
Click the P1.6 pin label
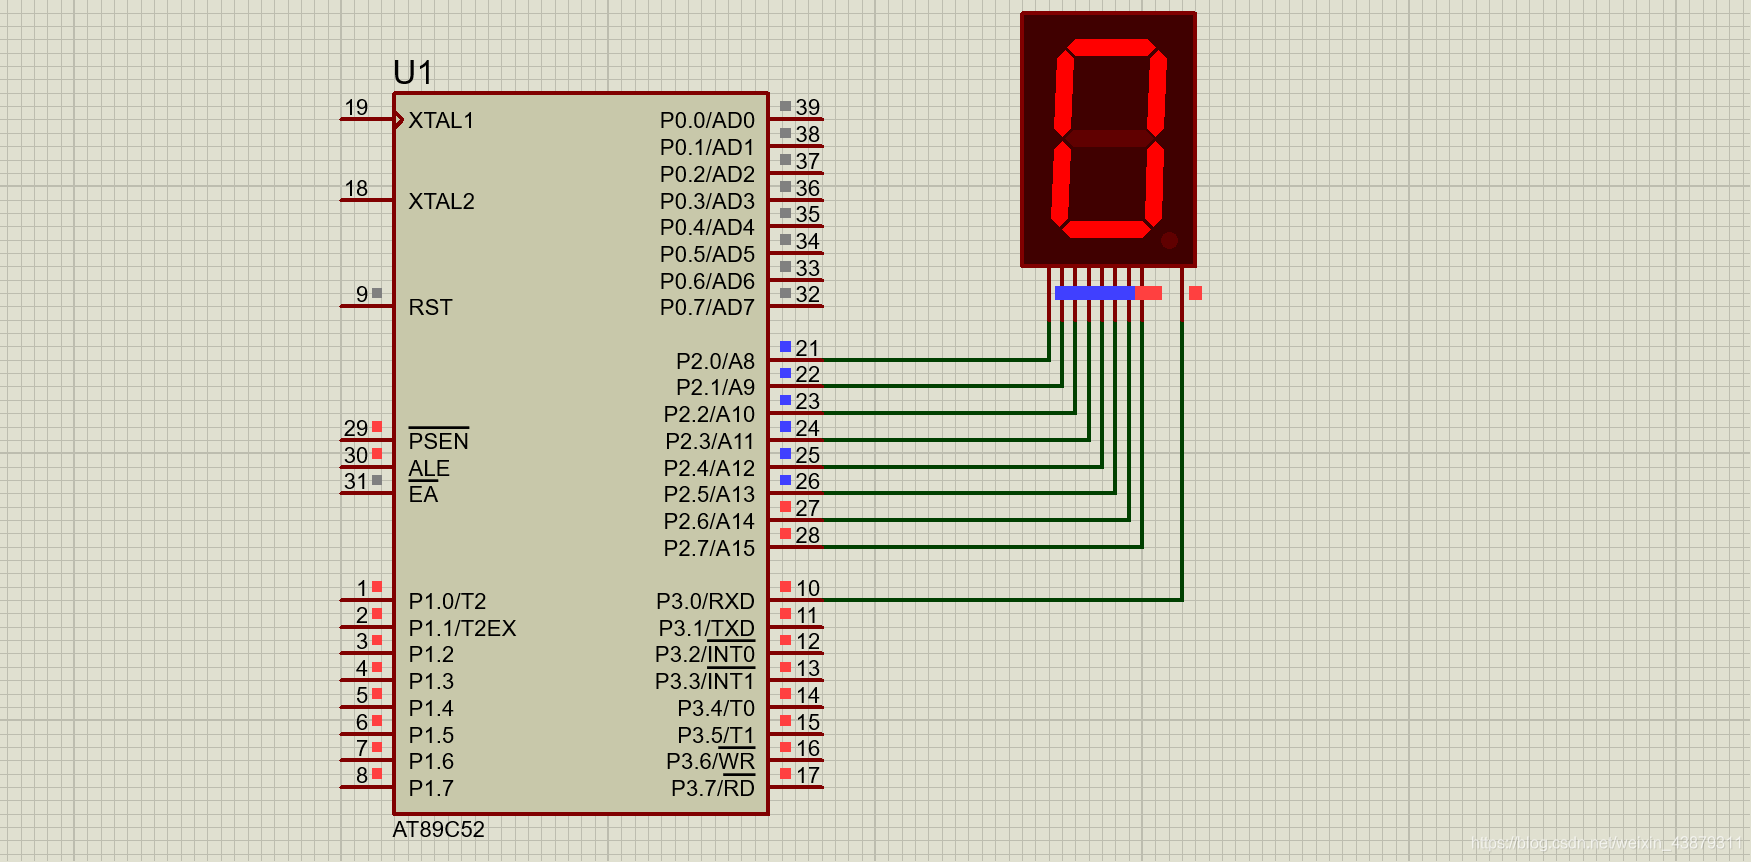(431, 761)
